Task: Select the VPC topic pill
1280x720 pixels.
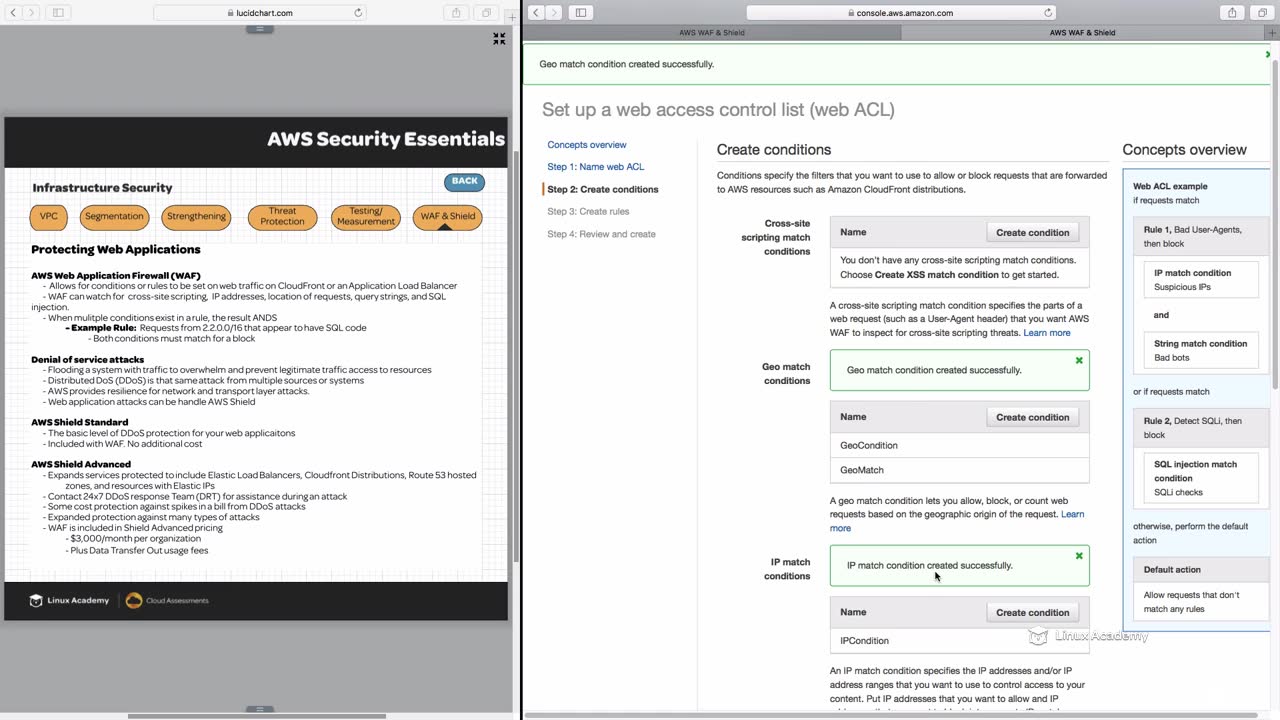Action: (x=49, y=216)
